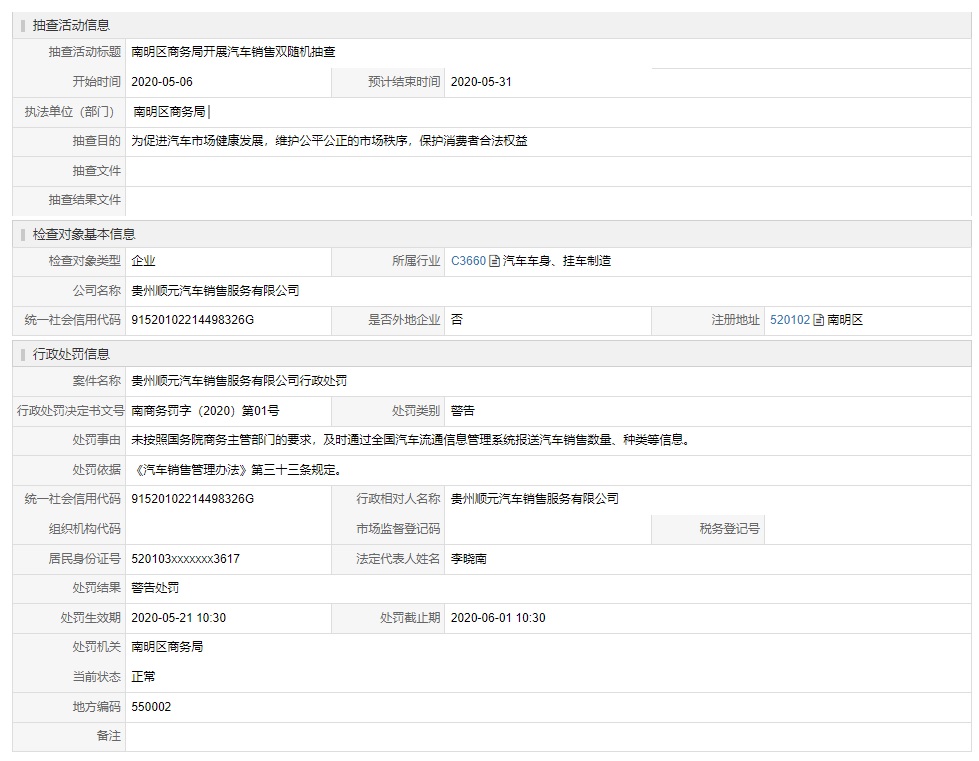This screenshot has width=979, height=761.
Task: Select legal representative name 李晓南
Action: tap(469, 559)
